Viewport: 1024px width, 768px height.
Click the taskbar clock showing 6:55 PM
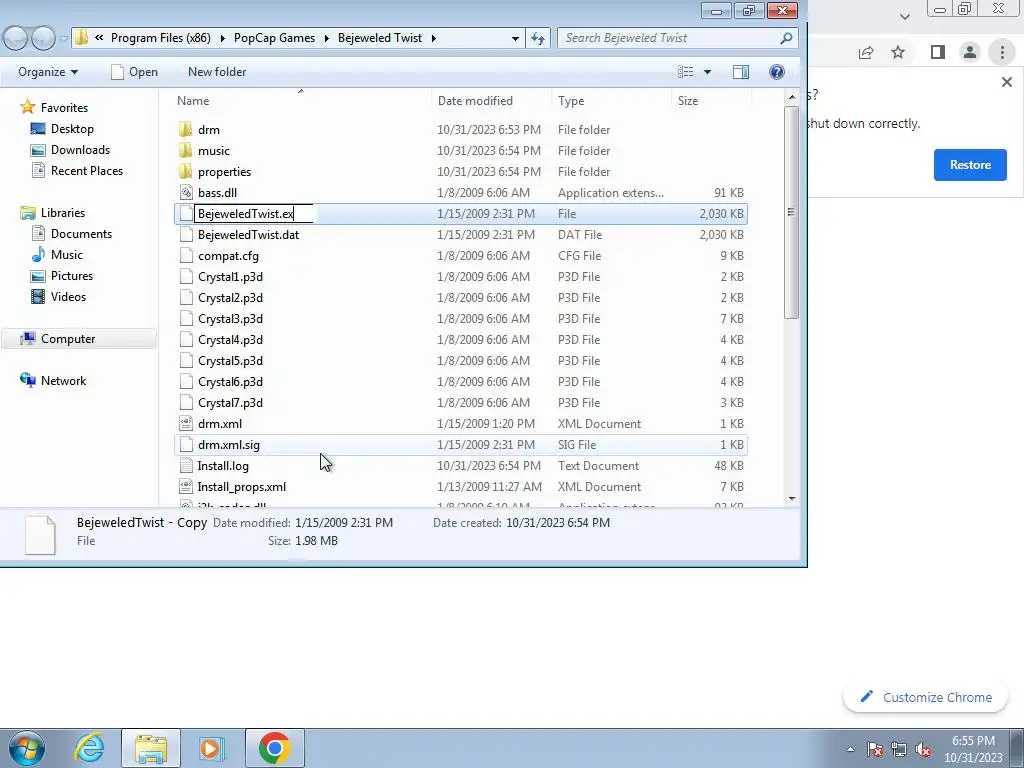click(x=973, y=749)
